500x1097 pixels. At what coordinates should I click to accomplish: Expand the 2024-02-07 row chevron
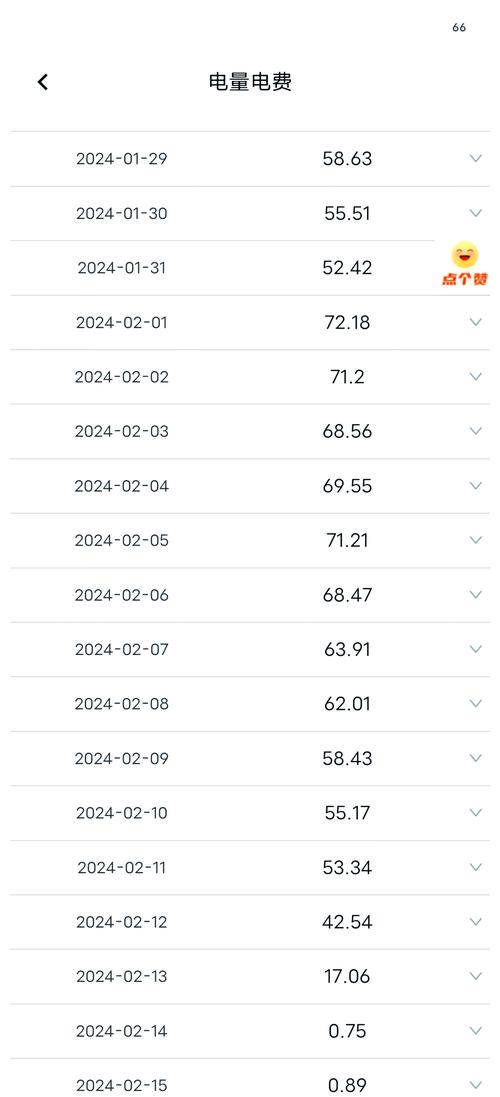coord(476,649)
